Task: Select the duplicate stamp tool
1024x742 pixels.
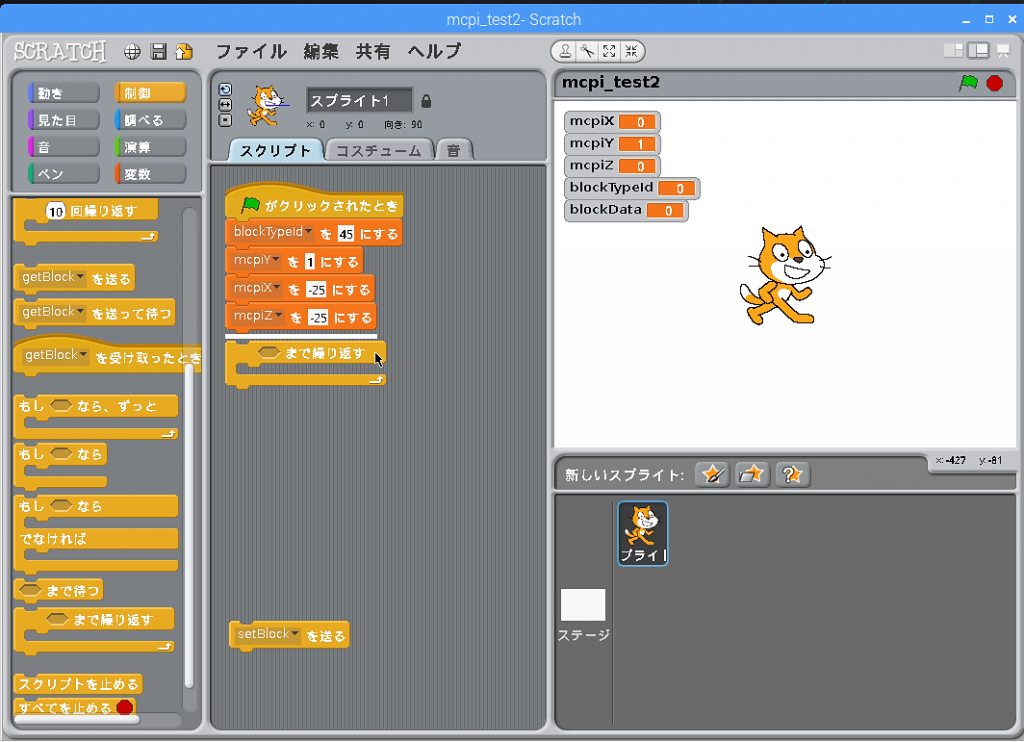Action: [x=566, y=51]
